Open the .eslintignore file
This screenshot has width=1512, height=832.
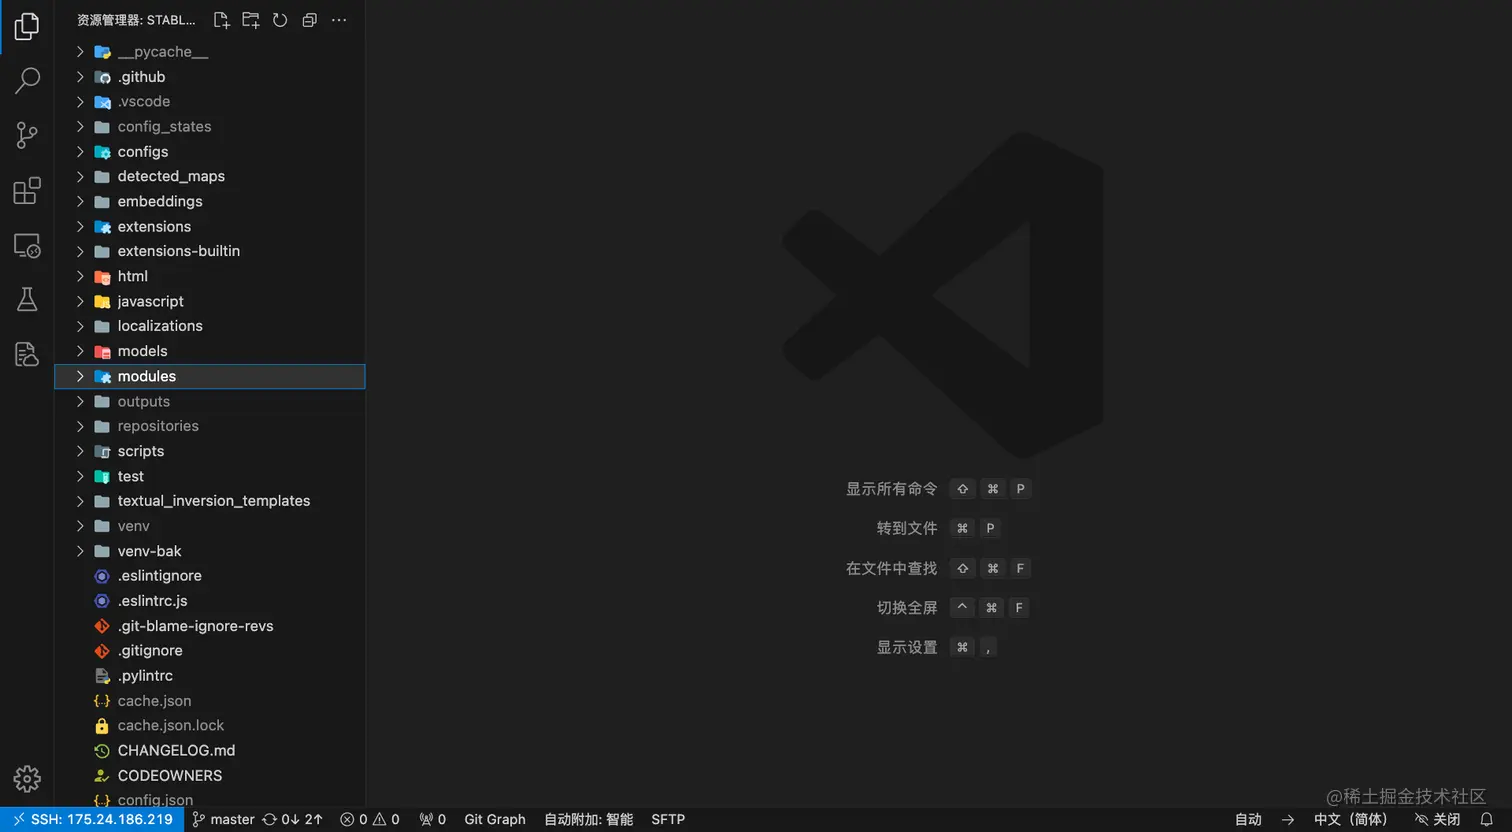click(210, 576)
